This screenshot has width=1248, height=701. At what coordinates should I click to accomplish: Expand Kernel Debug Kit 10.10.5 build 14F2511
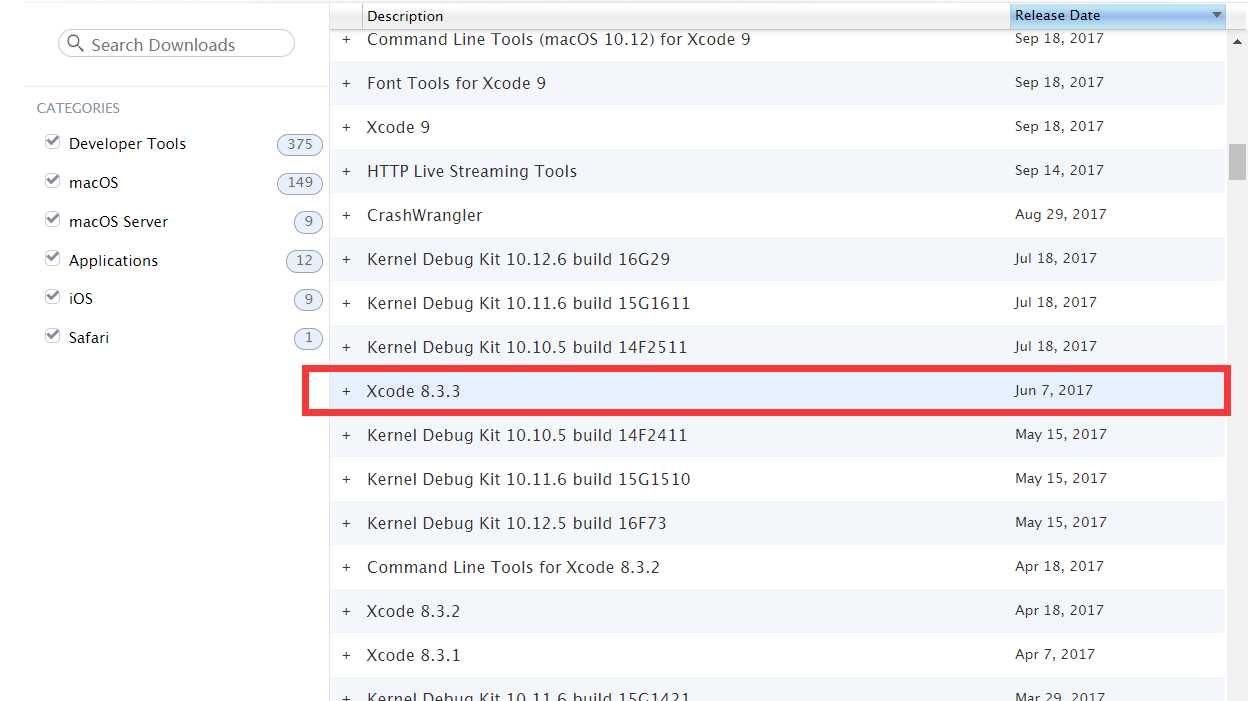click(x=346, y=347)
